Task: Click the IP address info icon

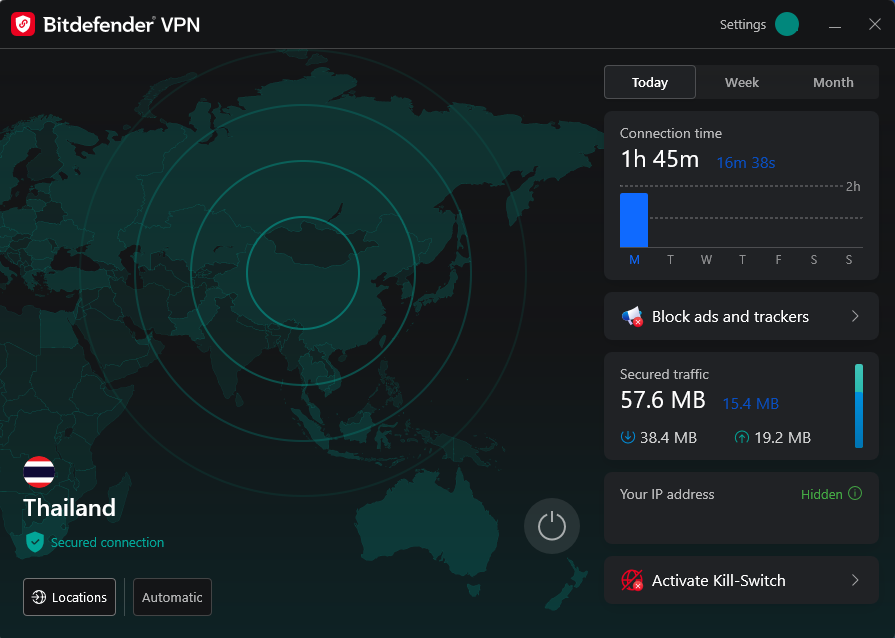Action: pyautogui.click(x=855, y=494)
